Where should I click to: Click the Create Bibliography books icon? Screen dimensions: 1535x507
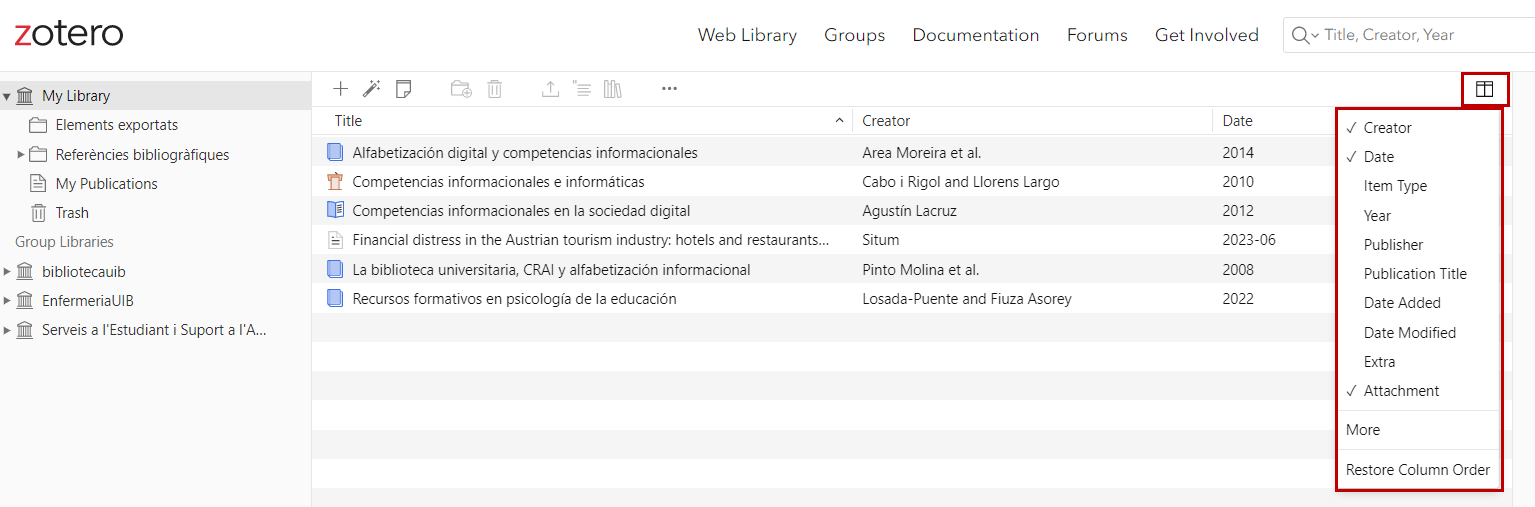click(x=612, y=89)
